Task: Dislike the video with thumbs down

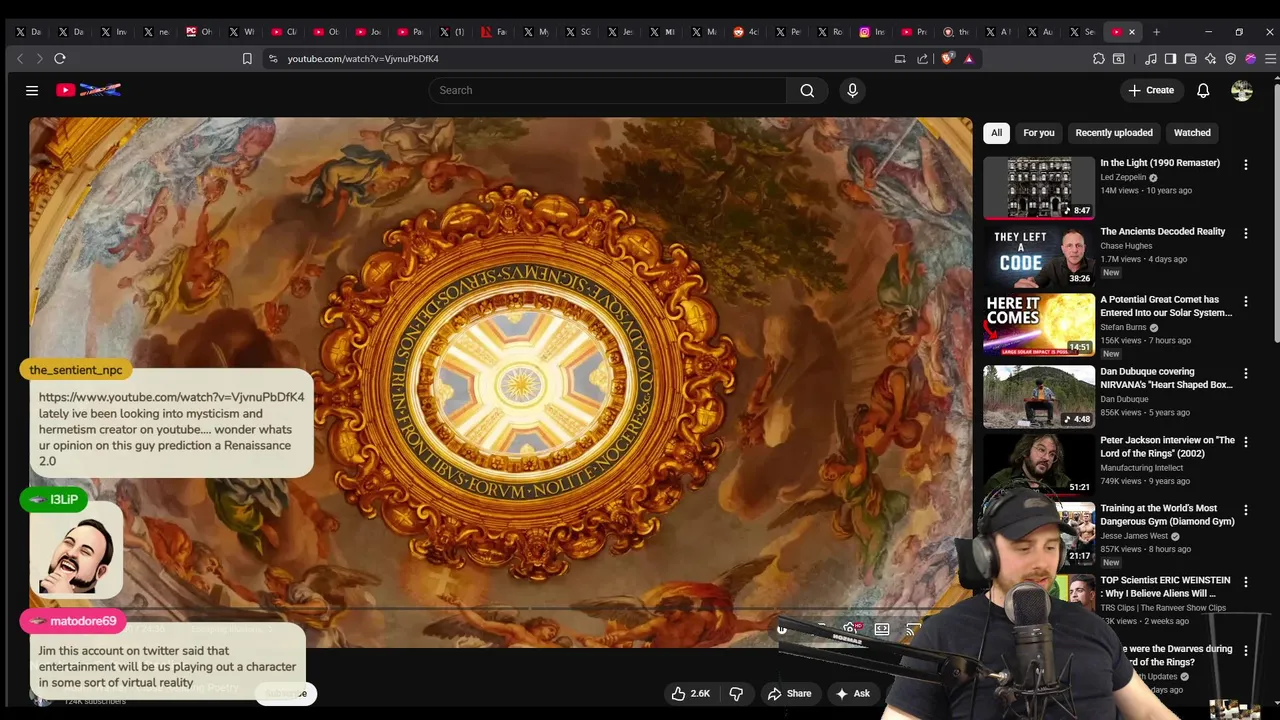Action: click(736, 693)
